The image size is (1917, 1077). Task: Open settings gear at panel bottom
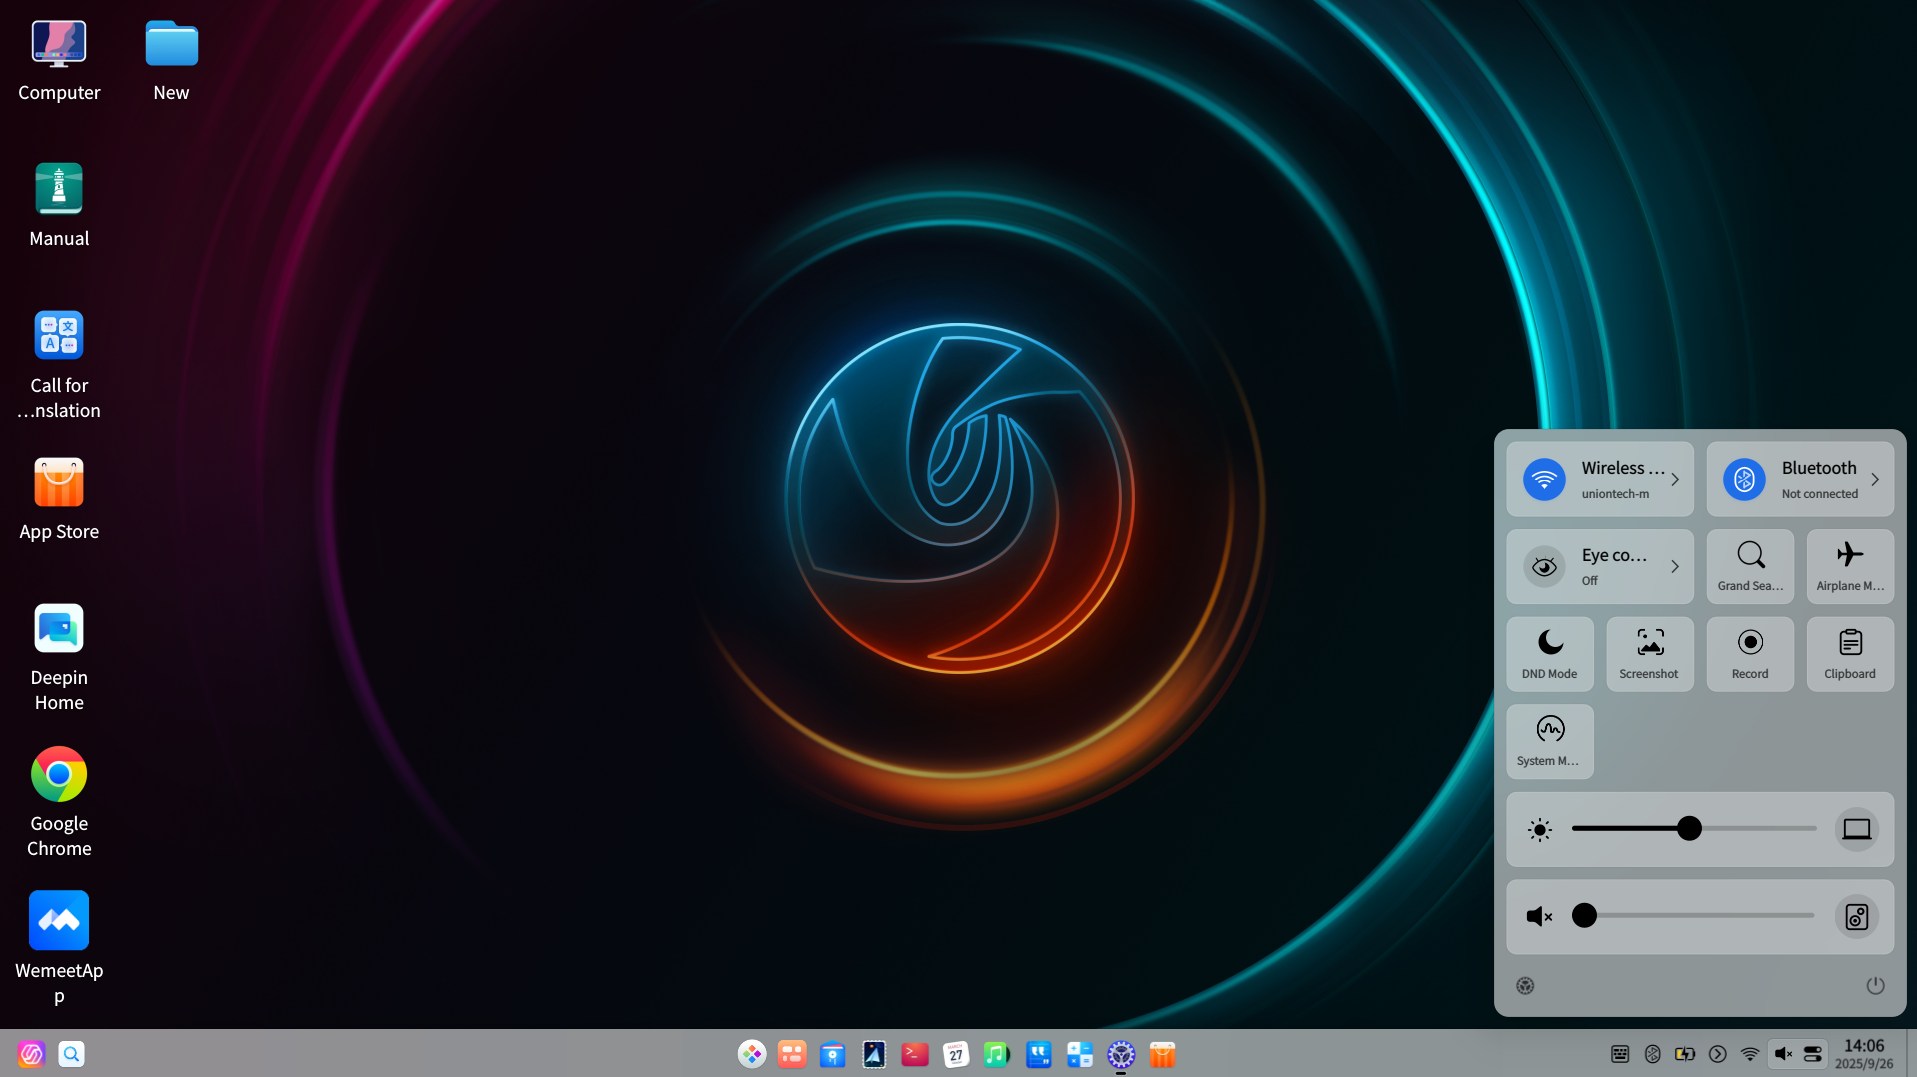point(1525,986)
